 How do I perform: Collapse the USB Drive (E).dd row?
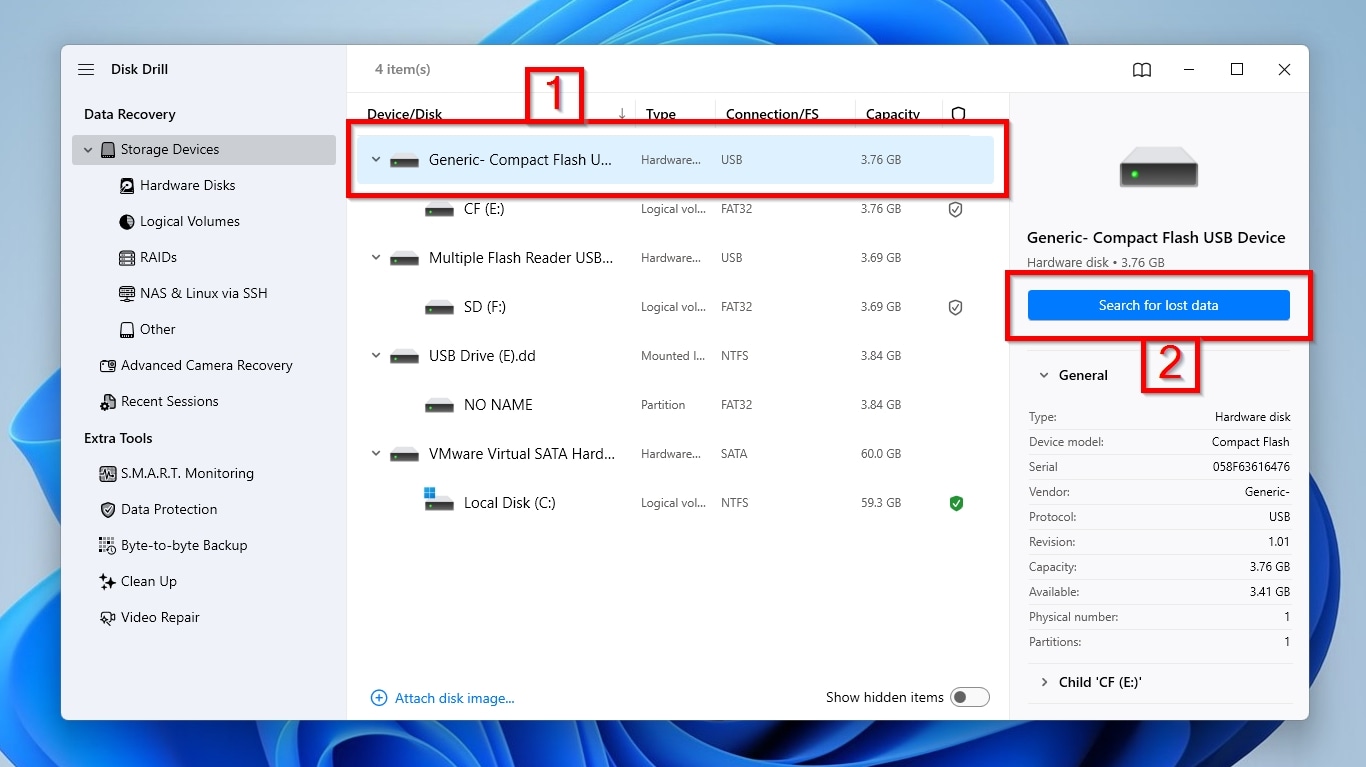376,356
